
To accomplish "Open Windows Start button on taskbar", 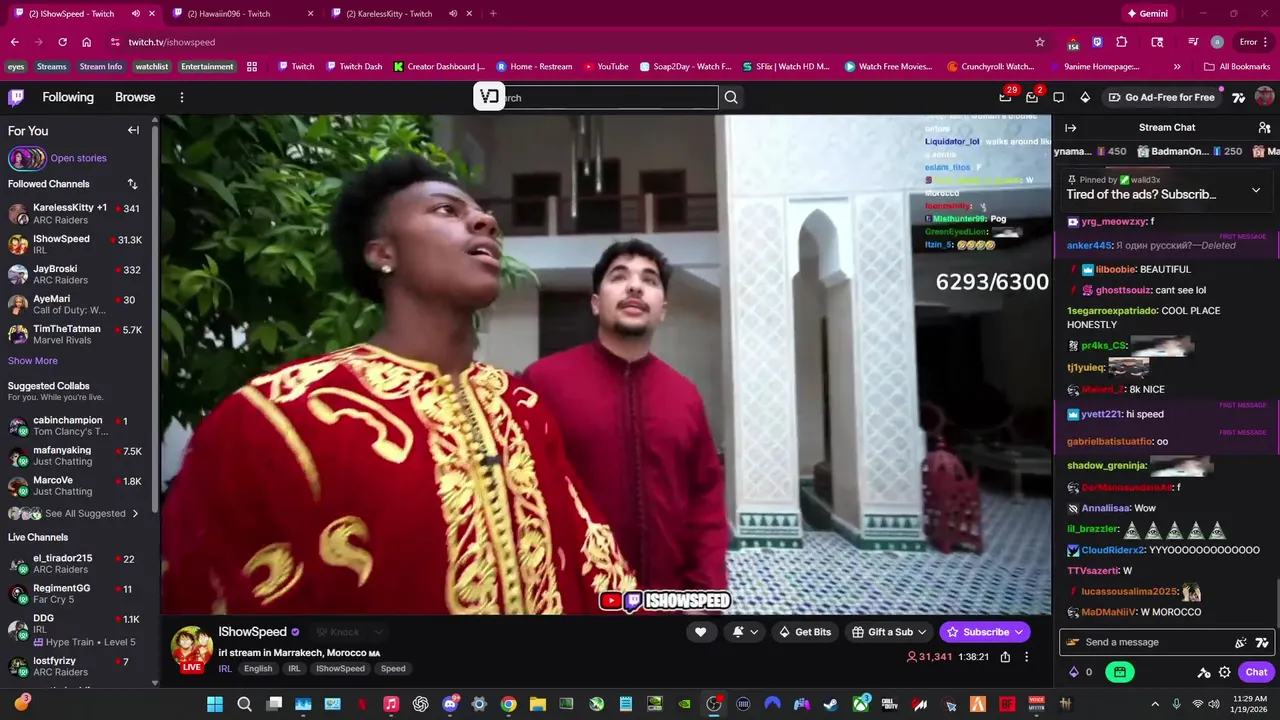I will 215,704.
